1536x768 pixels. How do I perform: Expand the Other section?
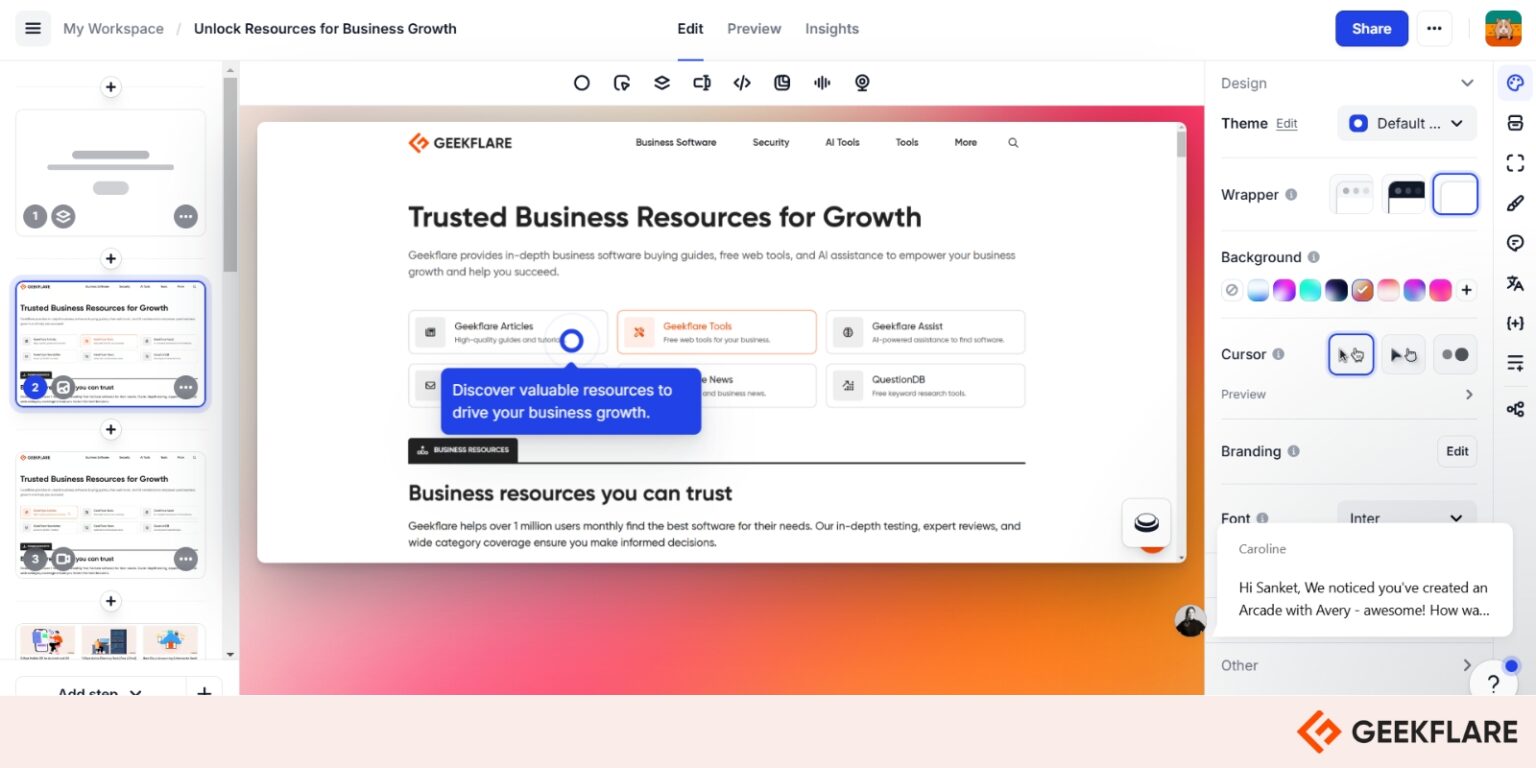1348,665
